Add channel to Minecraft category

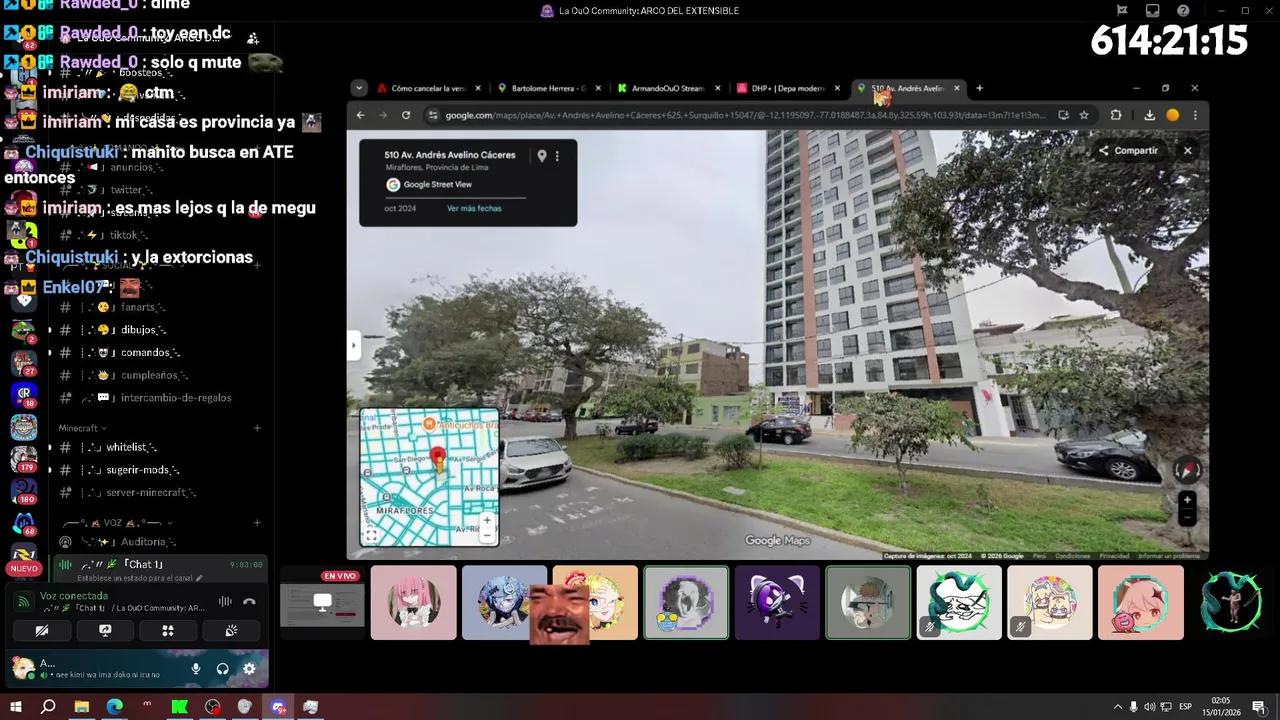point(257,428)
